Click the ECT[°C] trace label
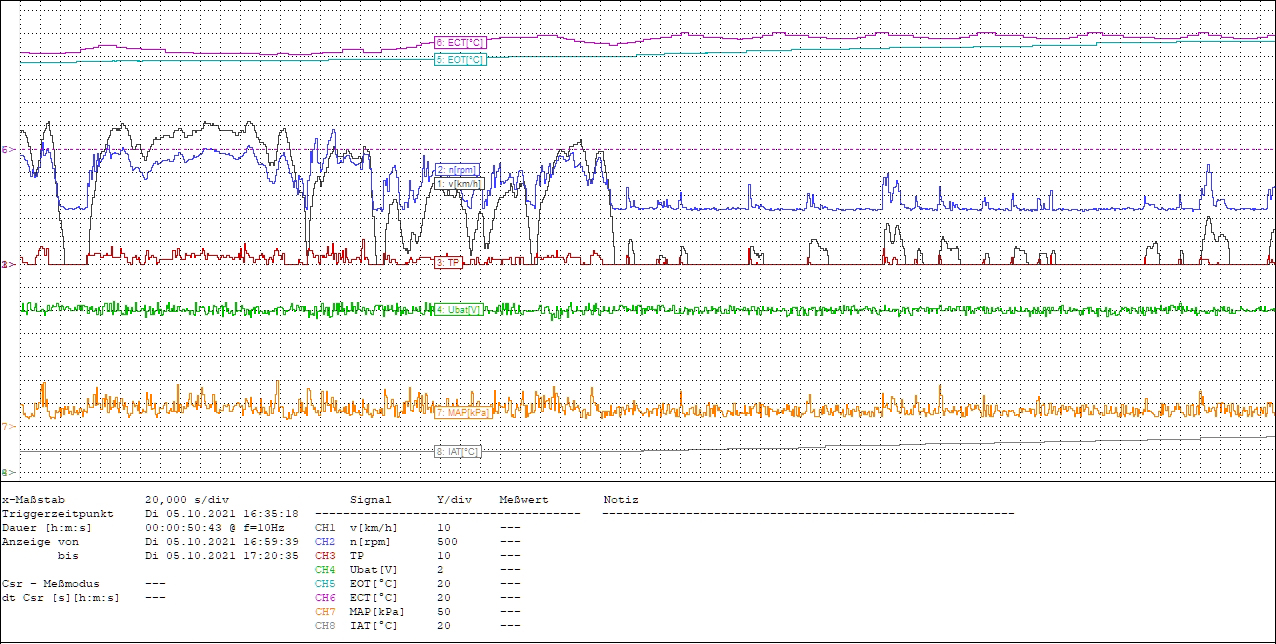The width and height of the screenshot is (1276, 644). pos(461,43)
